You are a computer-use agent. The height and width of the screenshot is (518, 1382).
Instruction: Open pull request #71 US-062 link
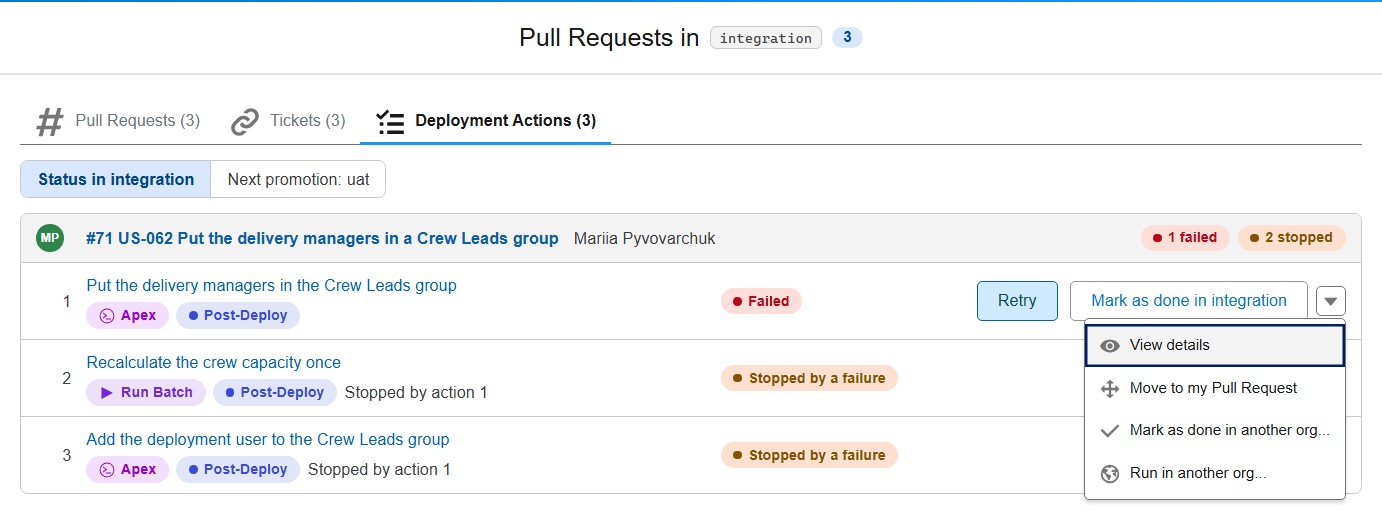pos(322,238)
